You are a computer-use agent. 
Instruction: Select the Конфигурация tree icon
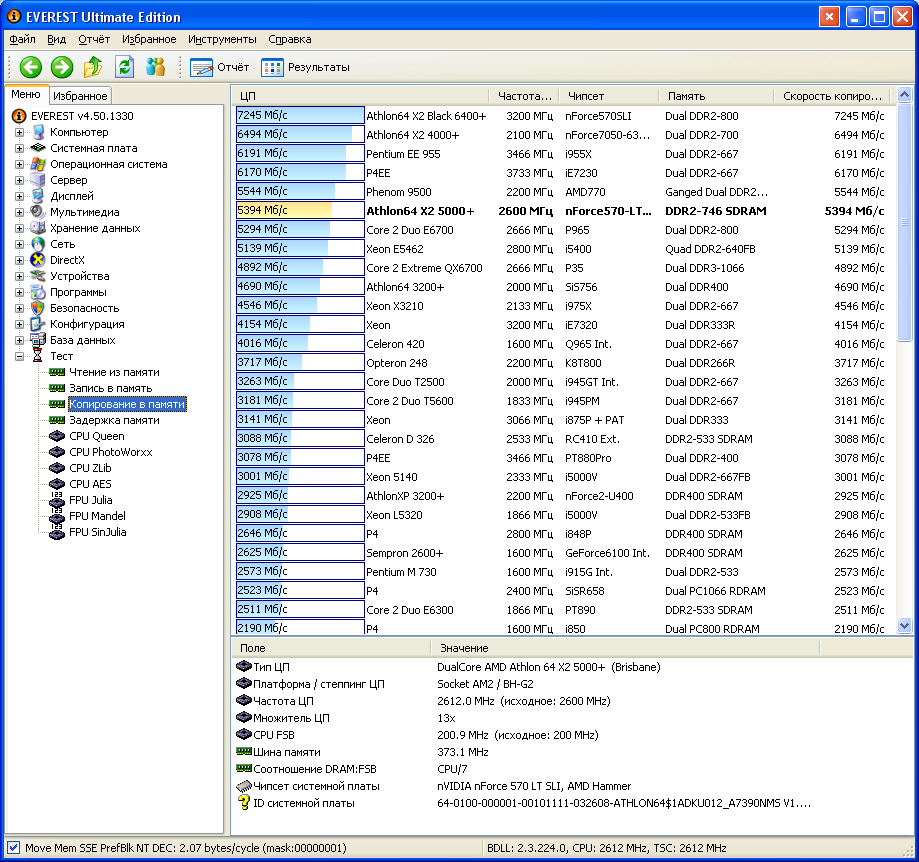[38, 324]
